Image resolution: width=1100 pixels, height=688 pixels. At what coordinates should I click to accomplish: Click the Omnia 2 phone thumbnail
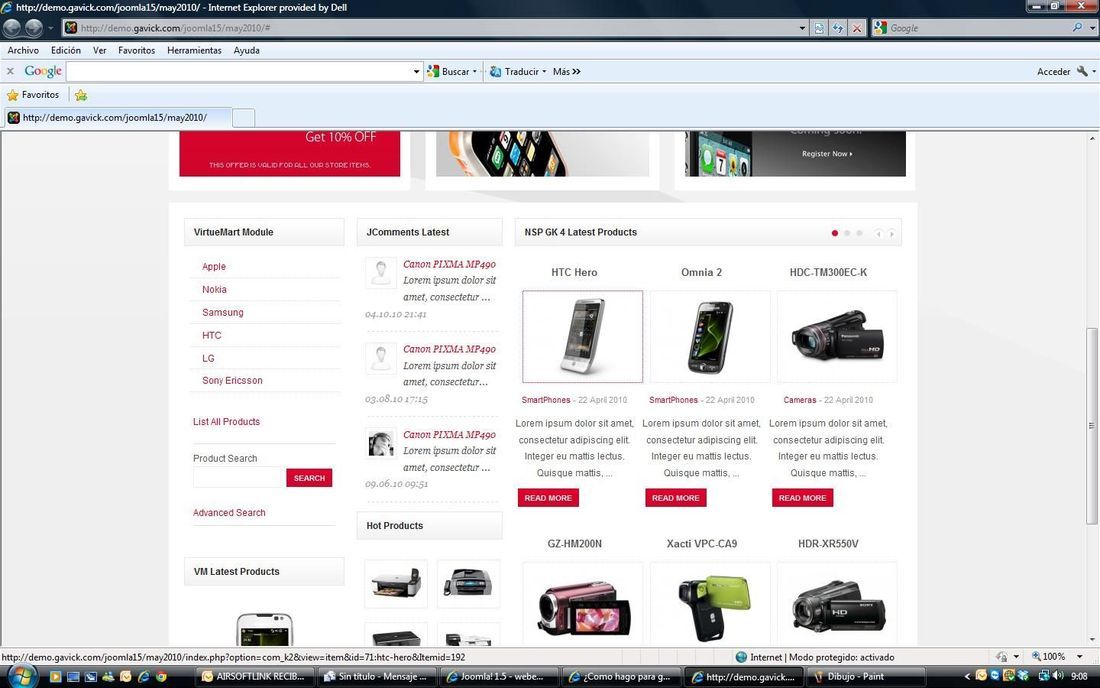click(710, 337)
